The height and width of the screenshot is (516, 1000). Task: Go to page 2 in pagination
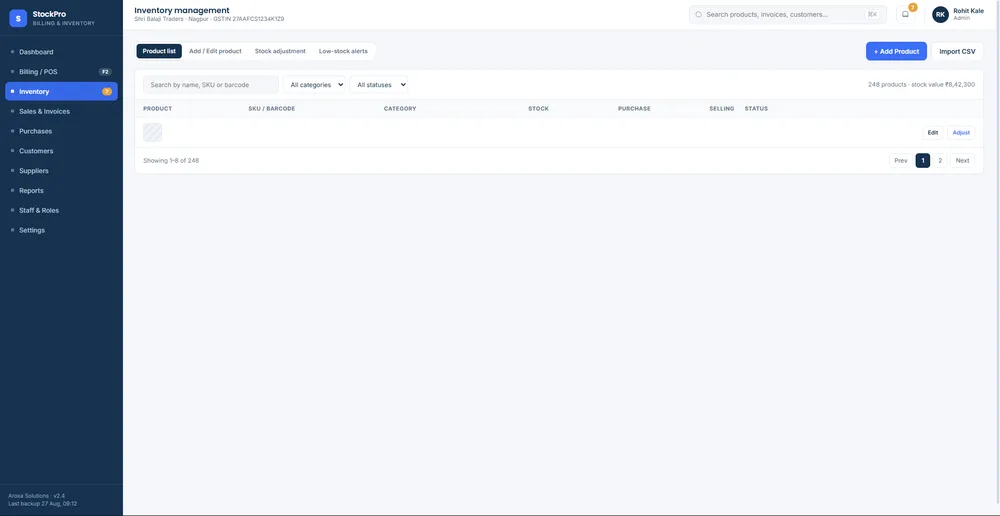click(x=940, y=161)
